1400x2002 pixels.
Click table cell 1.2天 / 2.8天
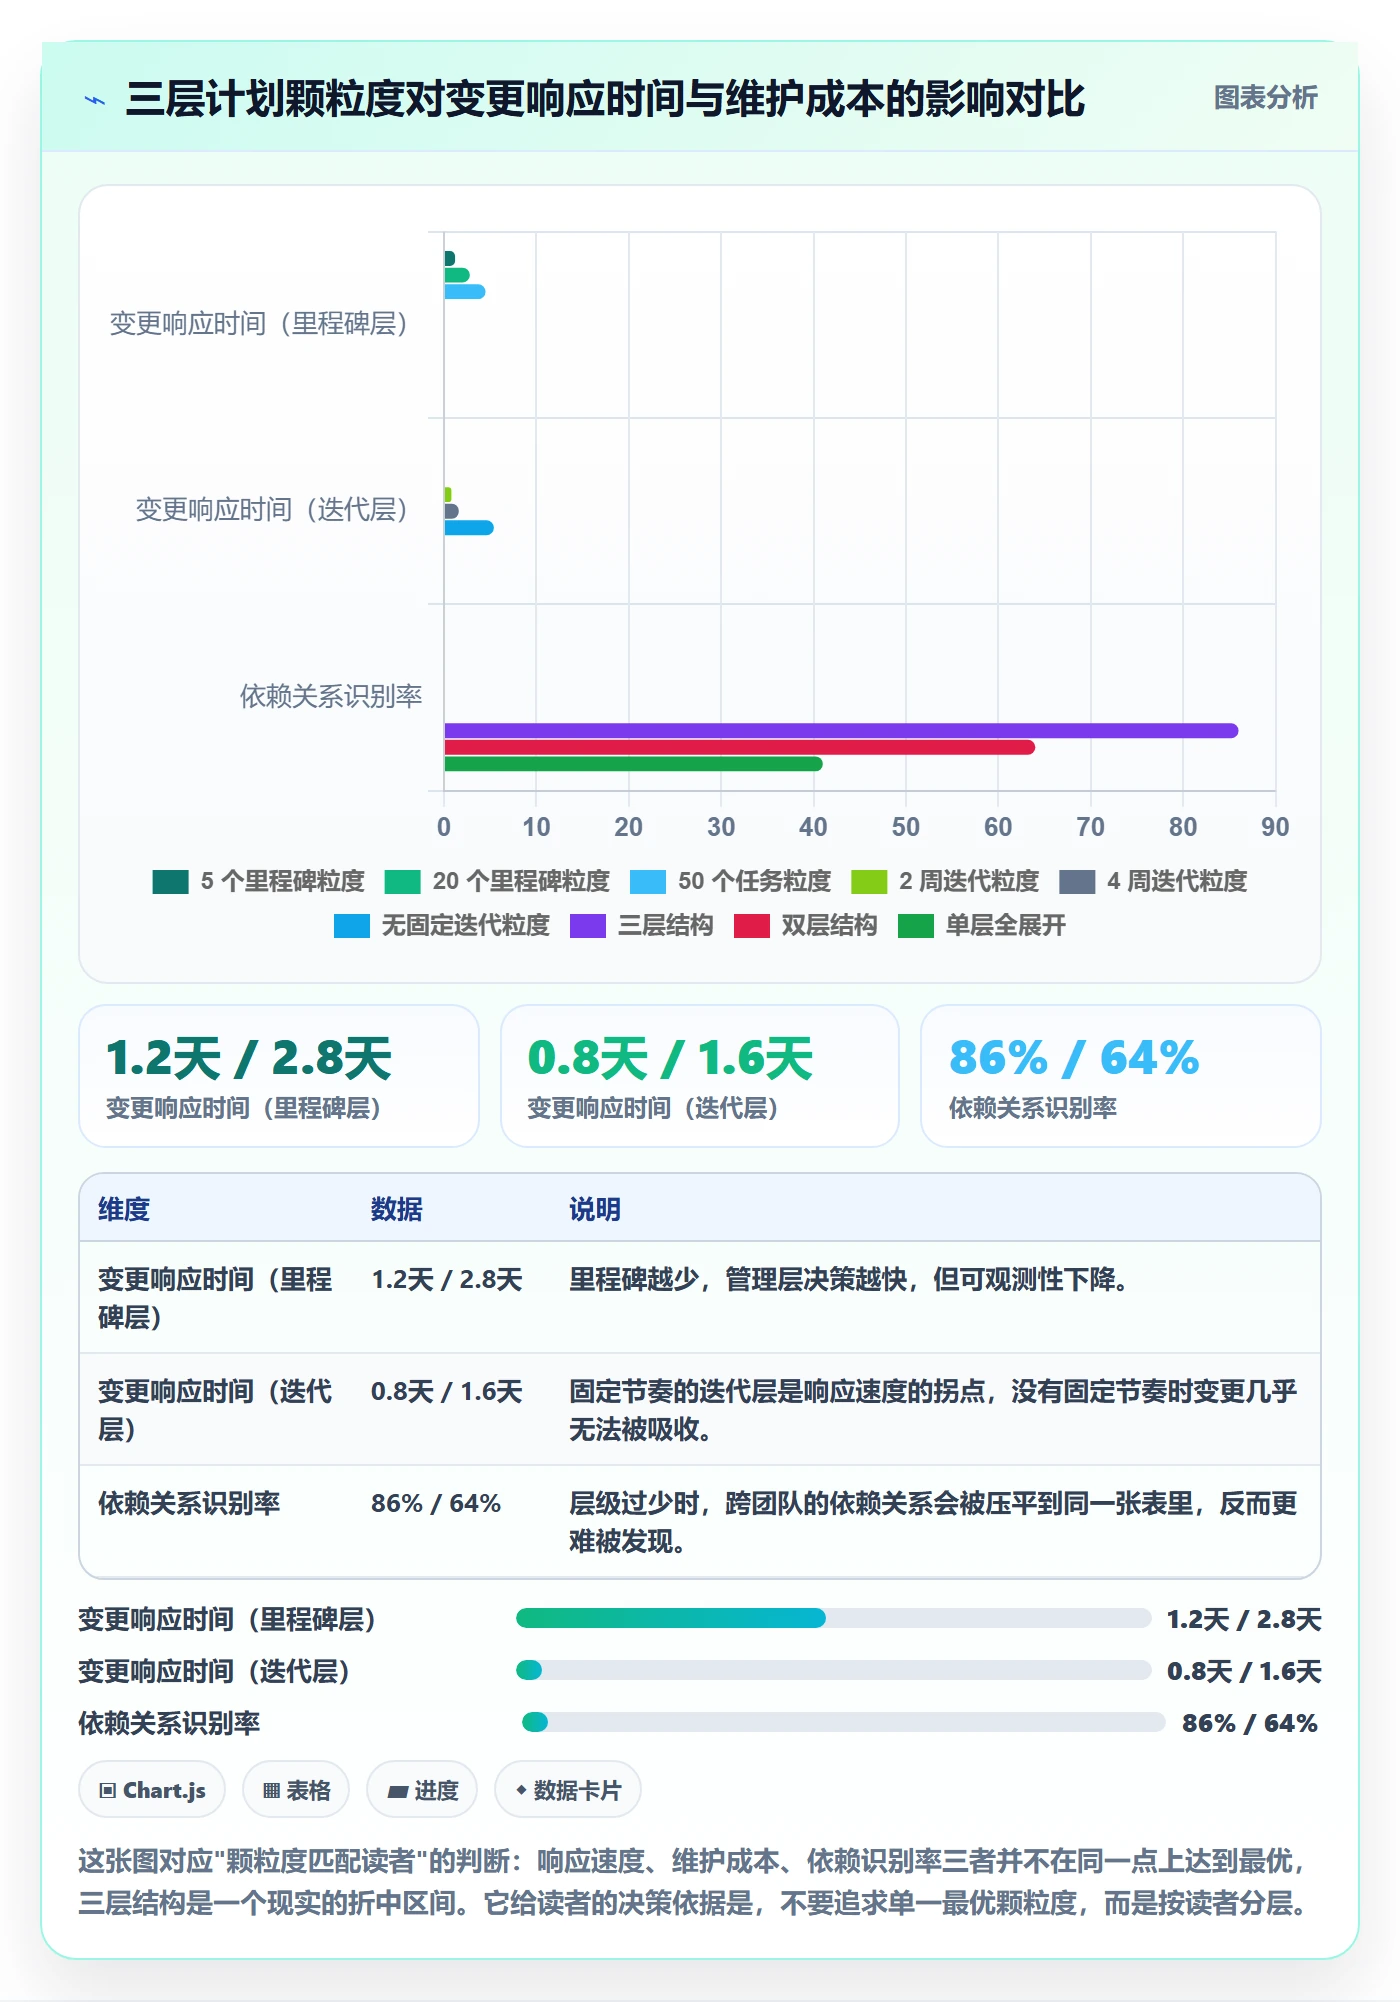coord(447,1280)
